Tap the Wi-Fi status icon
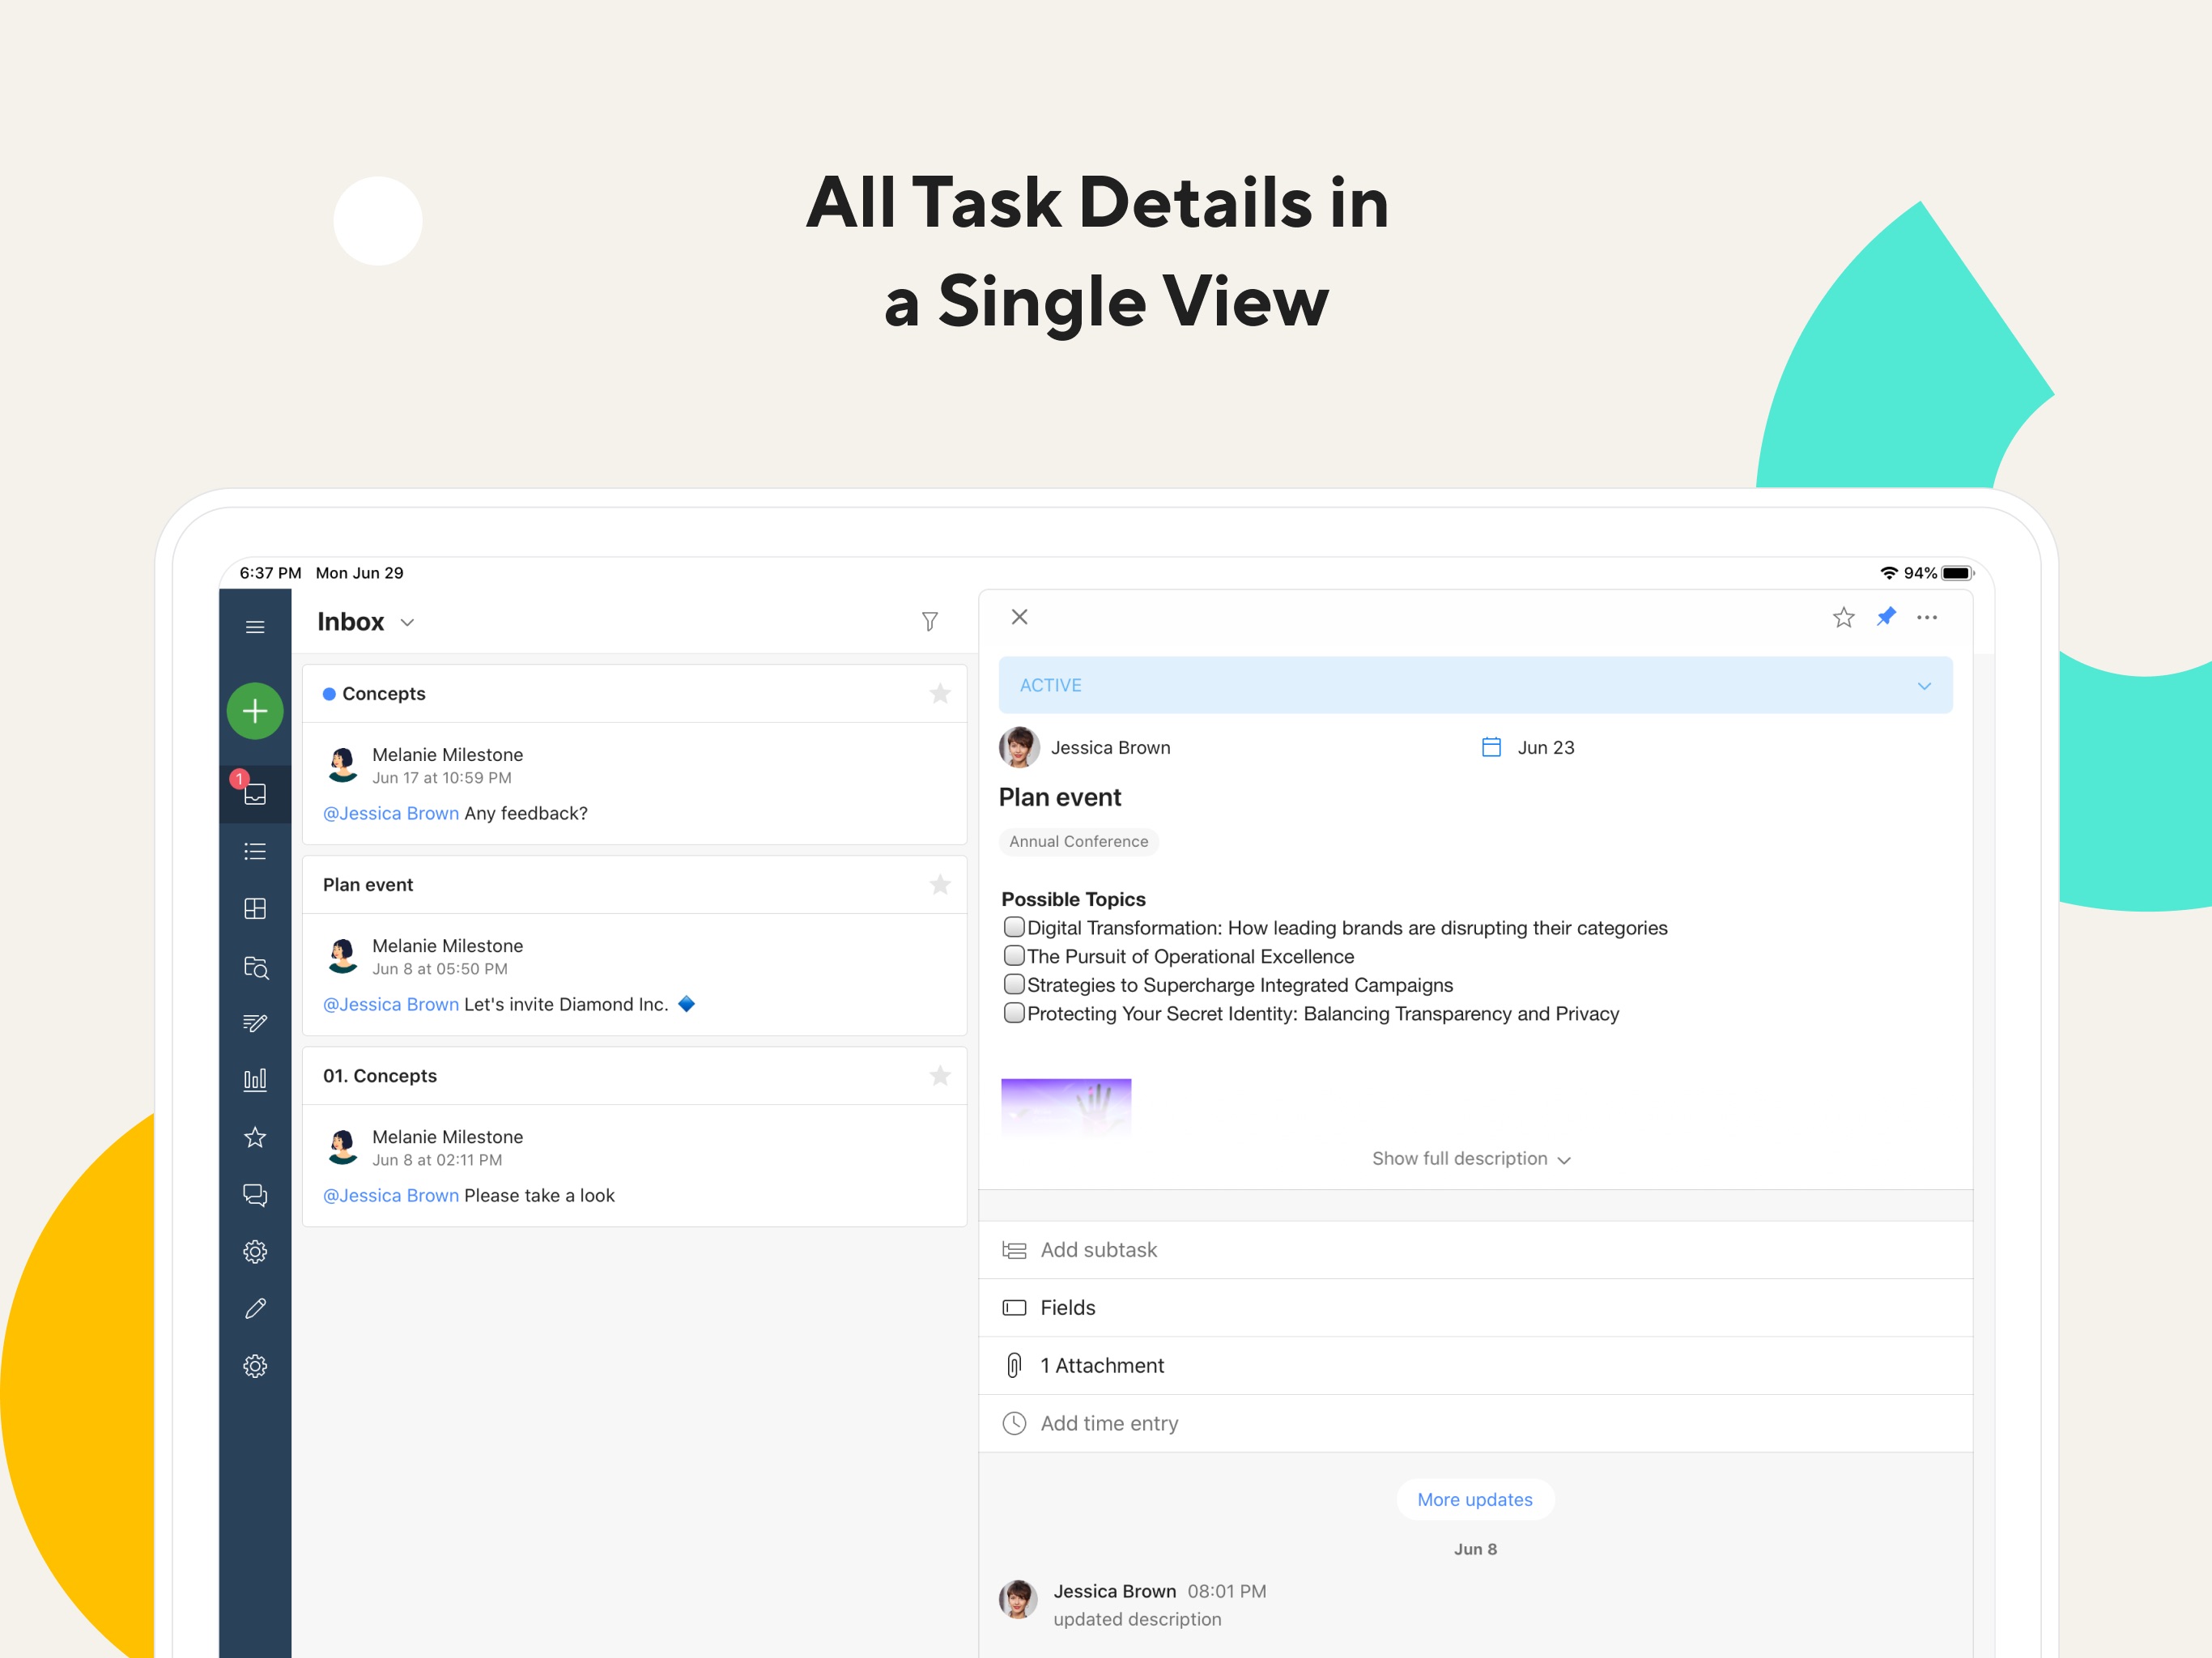 point(1889,573)
